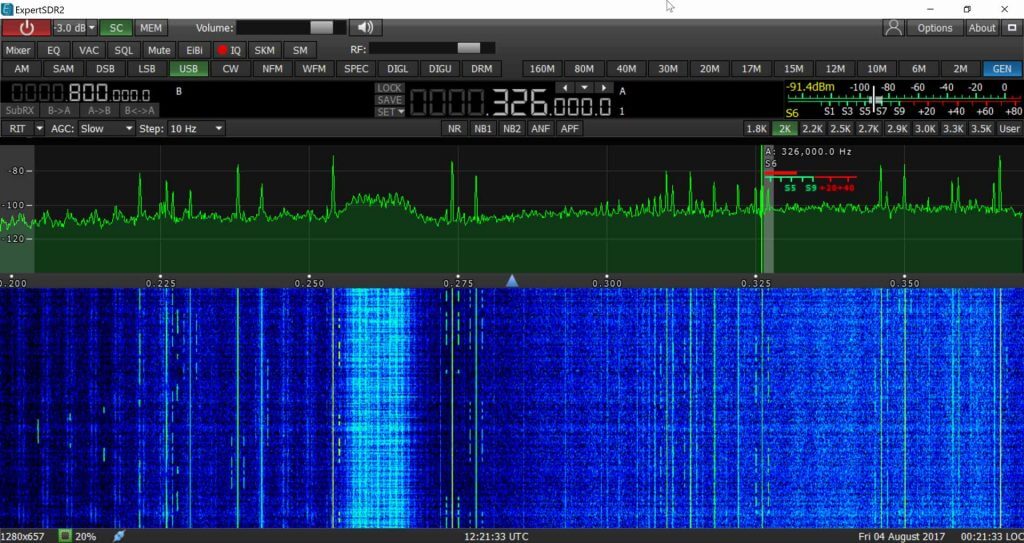Click the About button
Image resolution: width=1024 pixels, height=543 pixels.
(982, 28)
